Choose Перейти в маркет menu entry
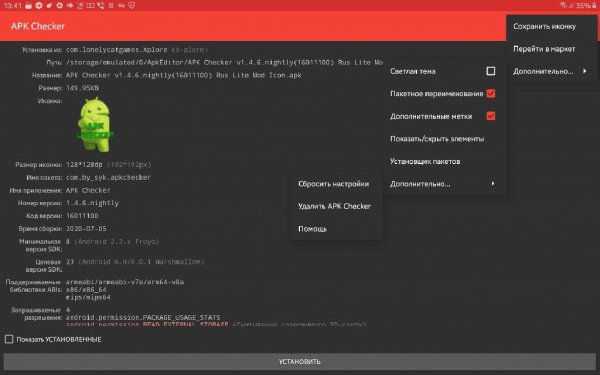The image size is (600, 375). 551,49
